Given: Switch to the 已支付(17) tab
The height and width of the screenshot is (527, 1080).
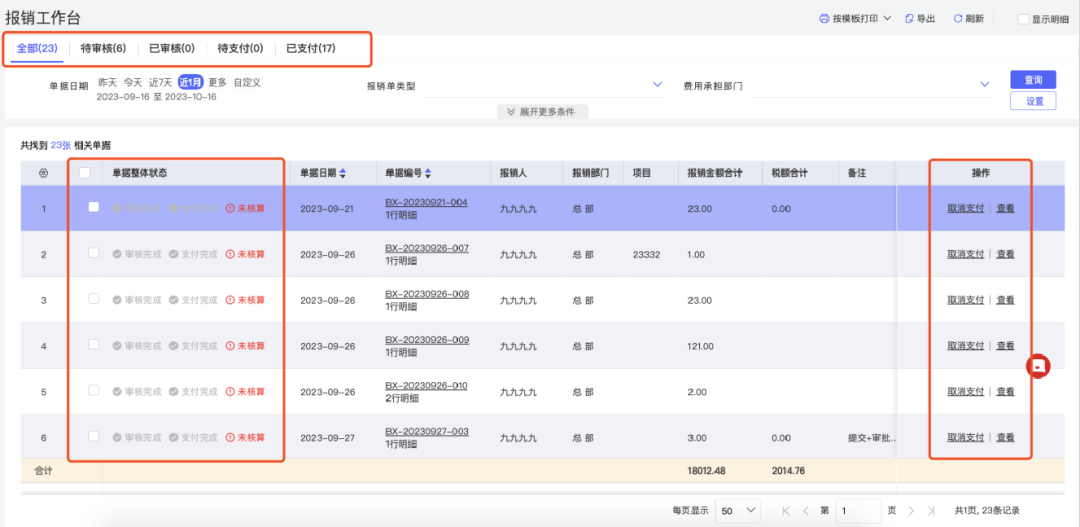Looking at the screenshot, I should click(311, 49).
